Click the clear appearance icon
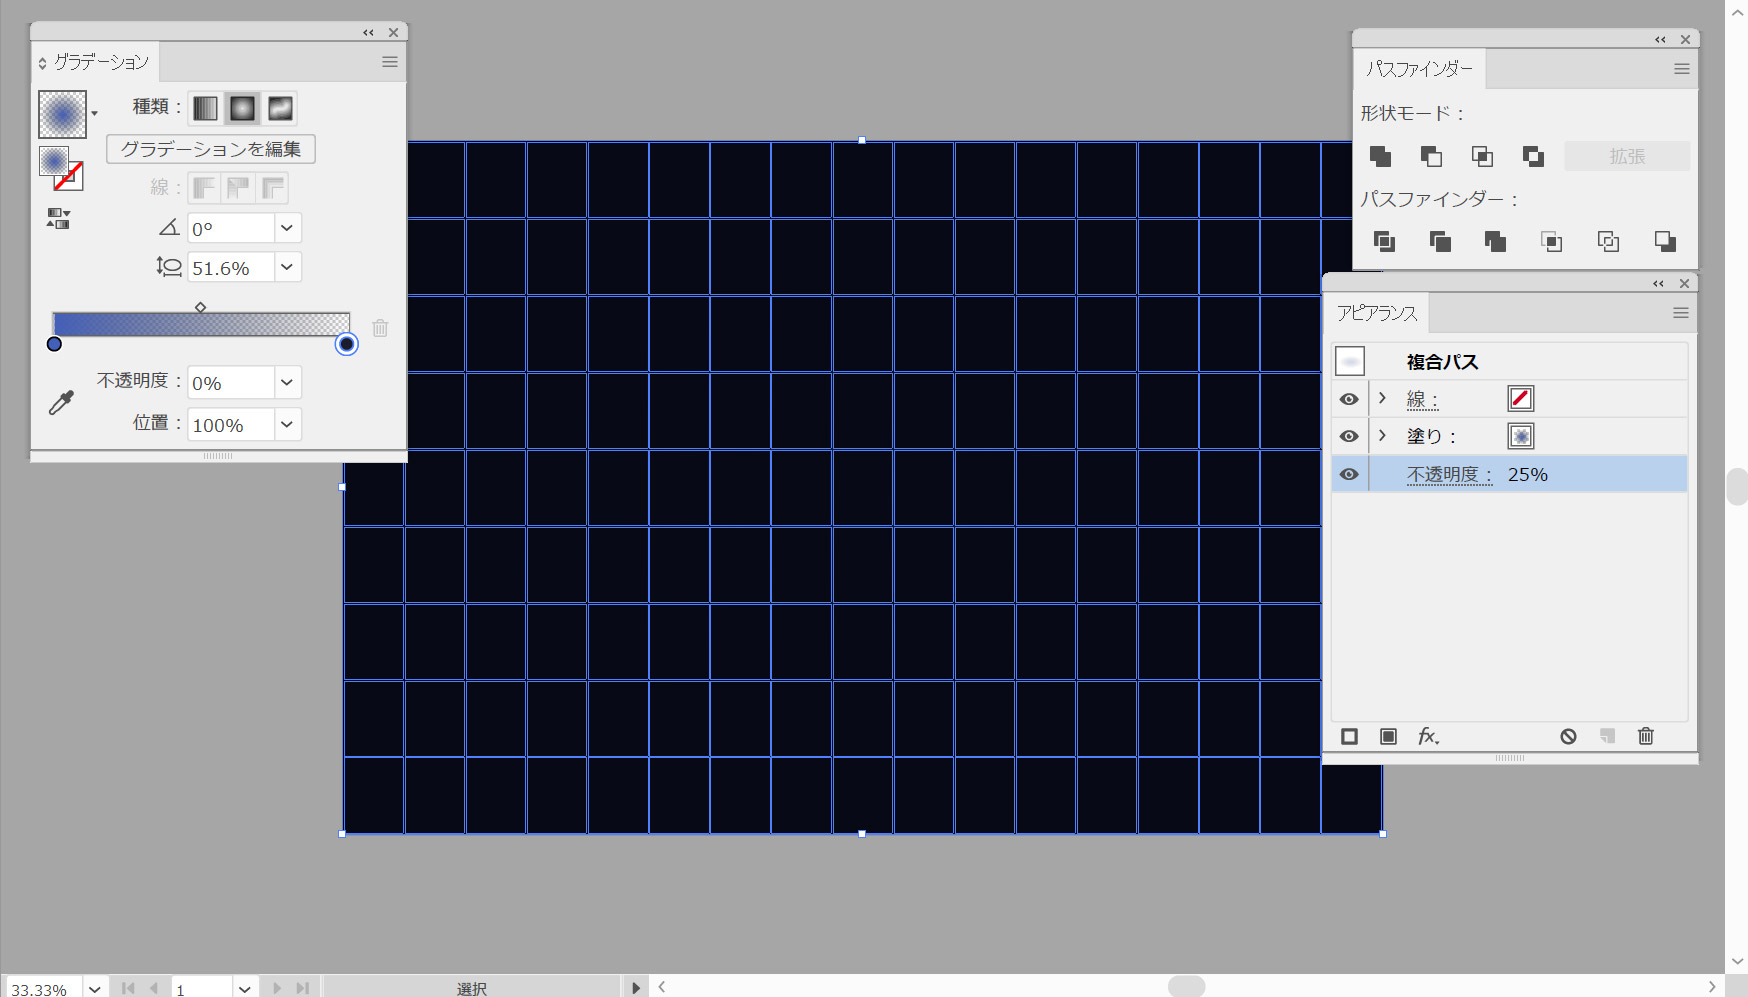 pyautogui.click(x=1568, y=736)
